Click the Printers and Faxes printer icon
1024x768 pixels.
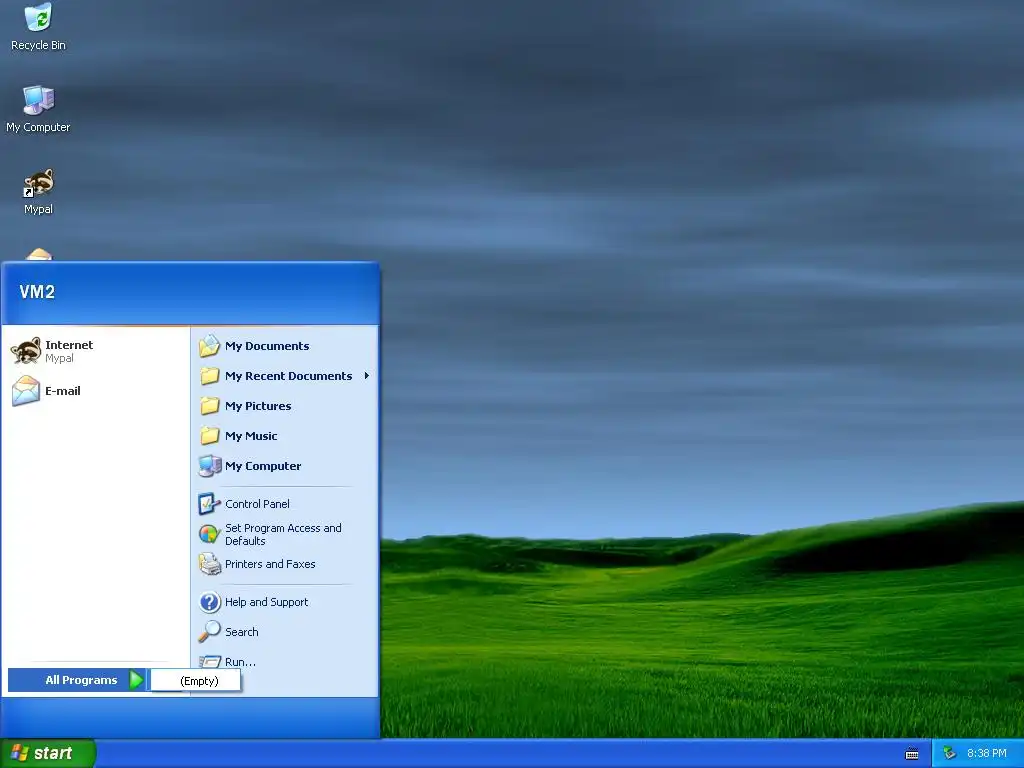pos(209,564)
